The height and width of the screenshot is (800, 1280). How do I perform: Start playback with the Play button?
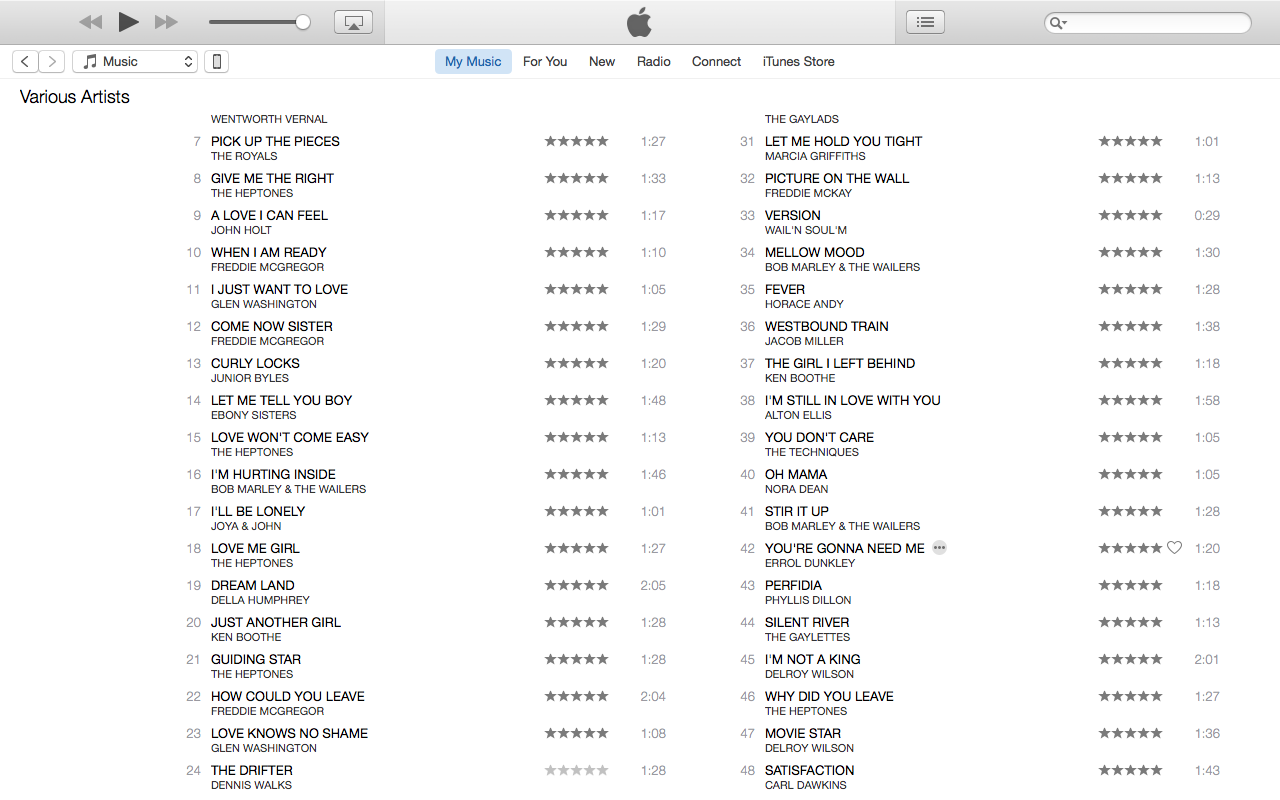pos(128,21)
